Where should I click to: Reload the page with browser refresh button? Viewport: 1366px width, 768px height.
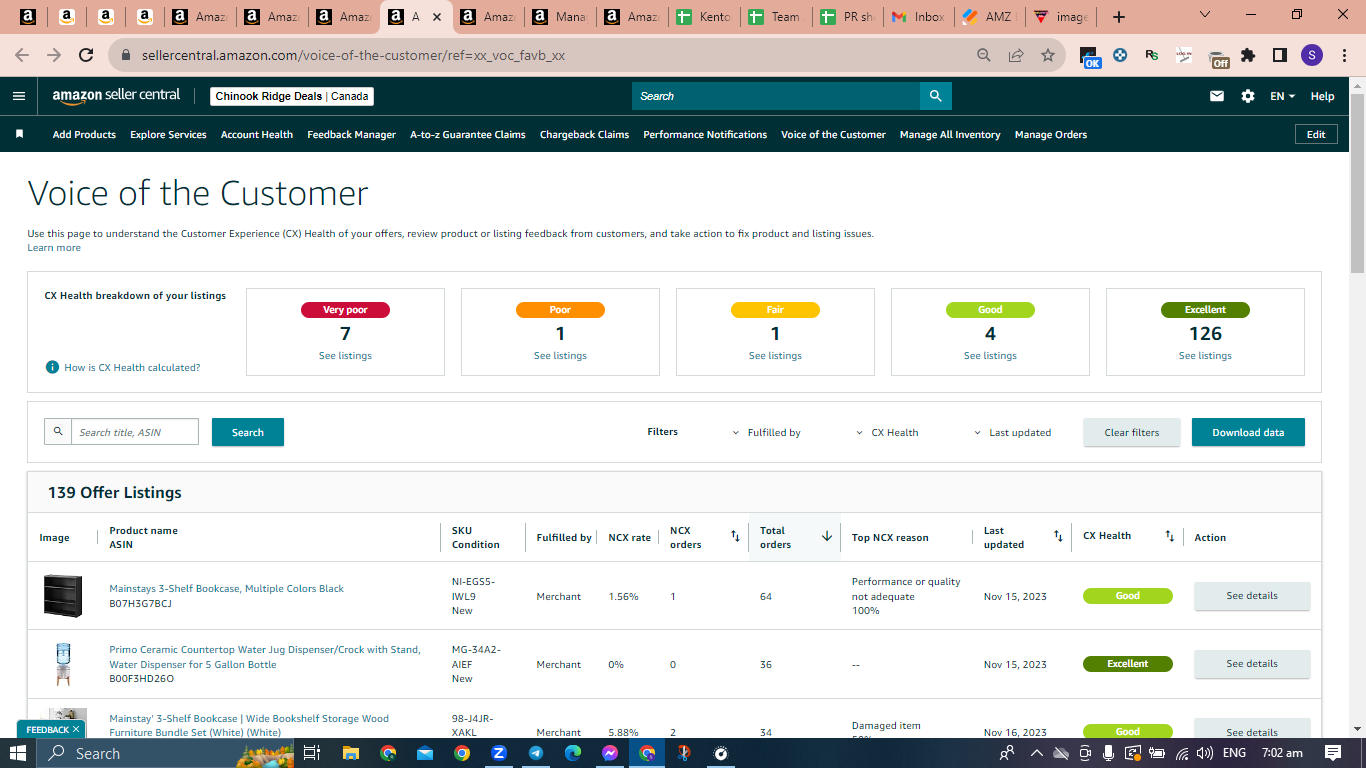(86, 55)
